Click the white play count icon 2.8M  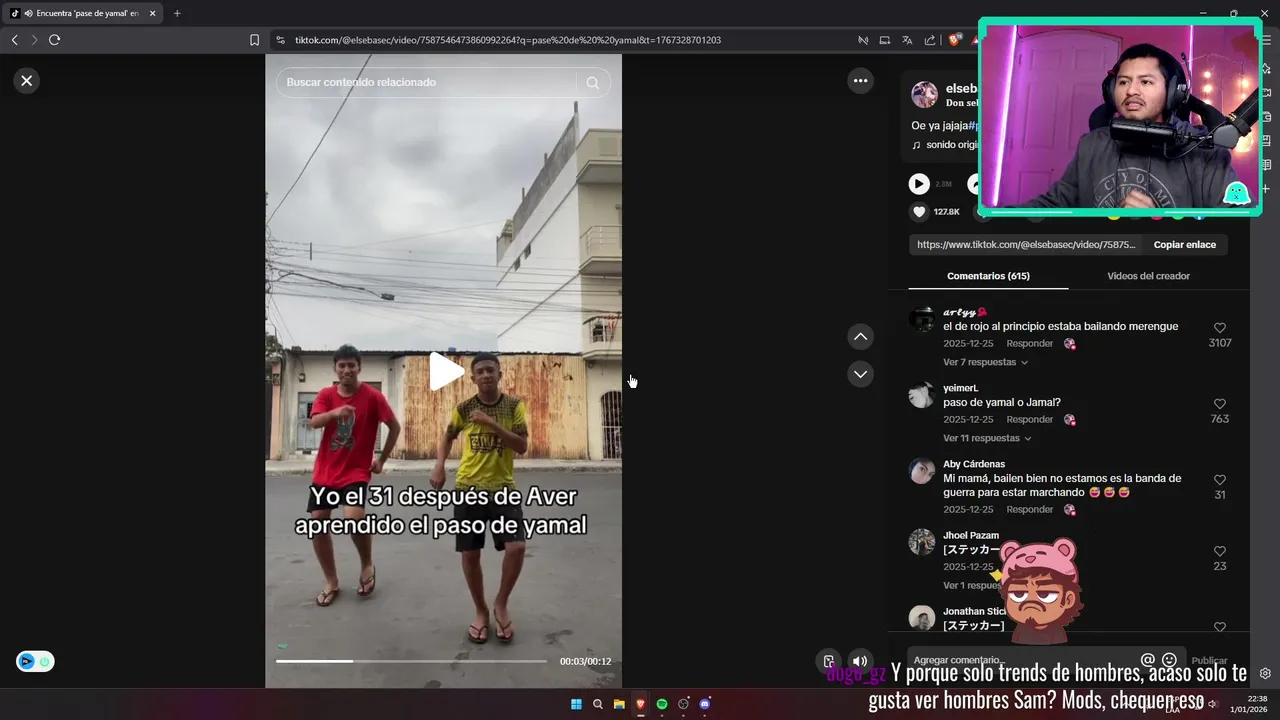point(919,184)
